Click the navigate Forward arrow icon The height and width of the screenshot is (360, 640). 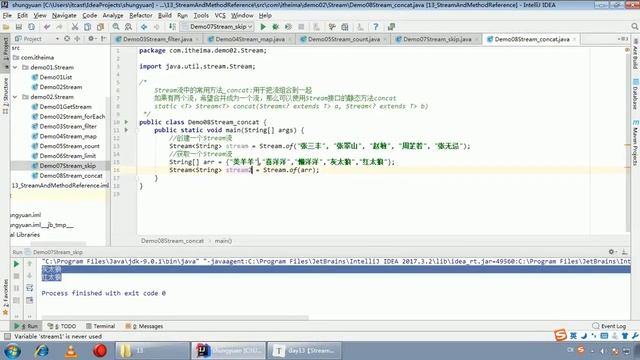pyautogui.click(x=156, y=27)
